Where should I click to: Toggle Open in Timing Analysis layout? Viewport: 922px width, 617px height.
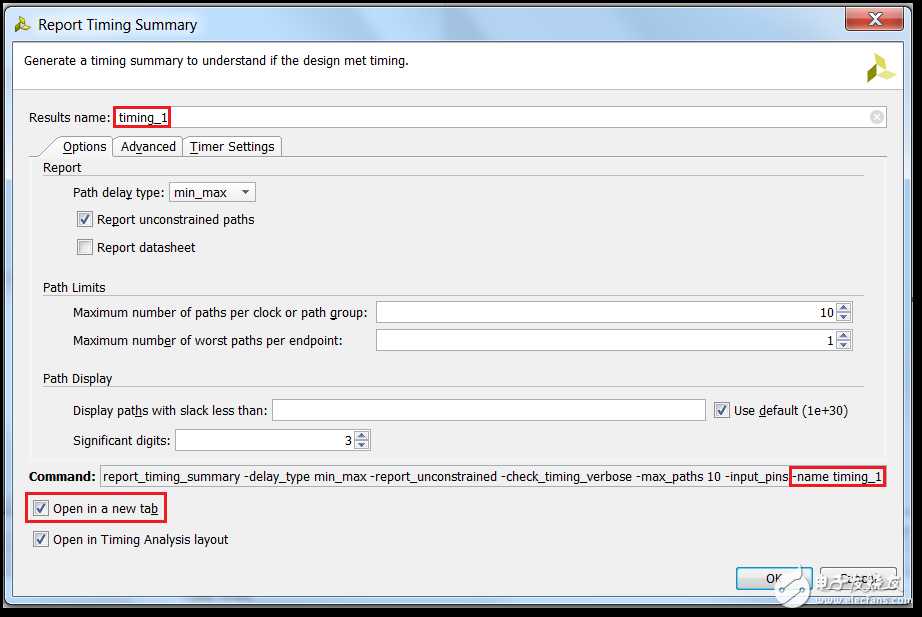(x=41, y=539)
